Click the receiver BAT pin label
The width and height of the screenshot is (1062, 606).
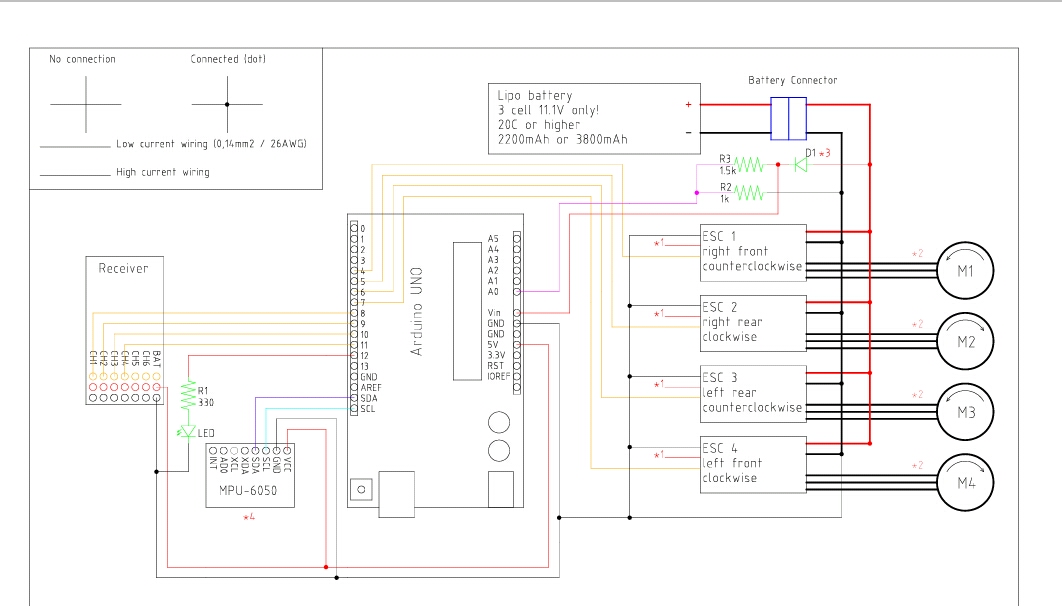pyautogui.click(x=156, y=358)
